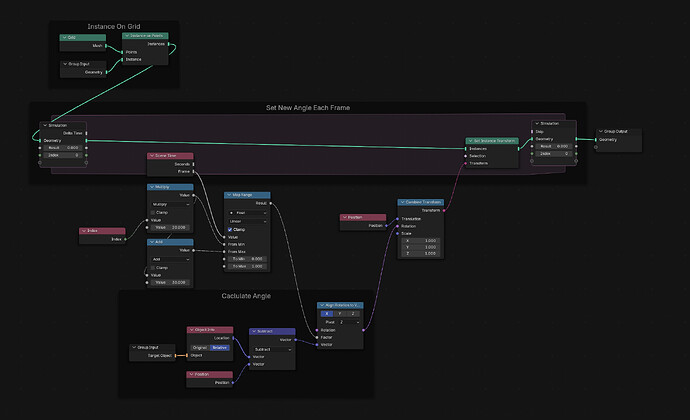
Task: Open the Subtract node operation dropdown
Action: pyautogui.click(x=272, y=350)
